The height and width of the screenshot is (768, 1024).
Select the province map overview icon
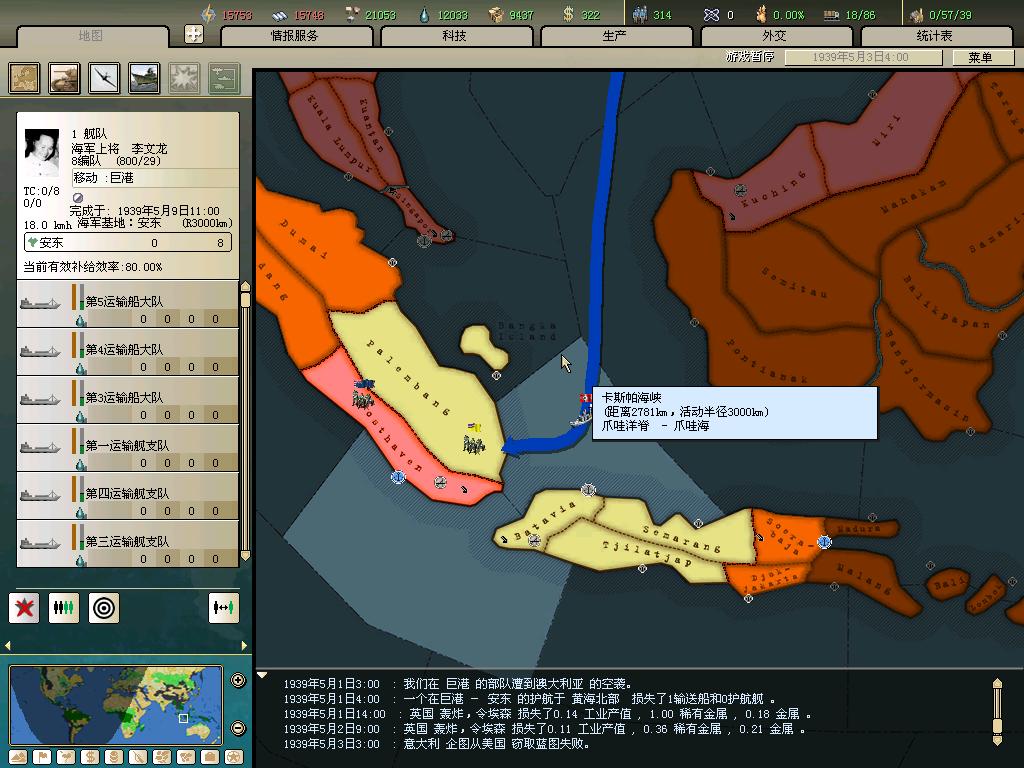24,78
